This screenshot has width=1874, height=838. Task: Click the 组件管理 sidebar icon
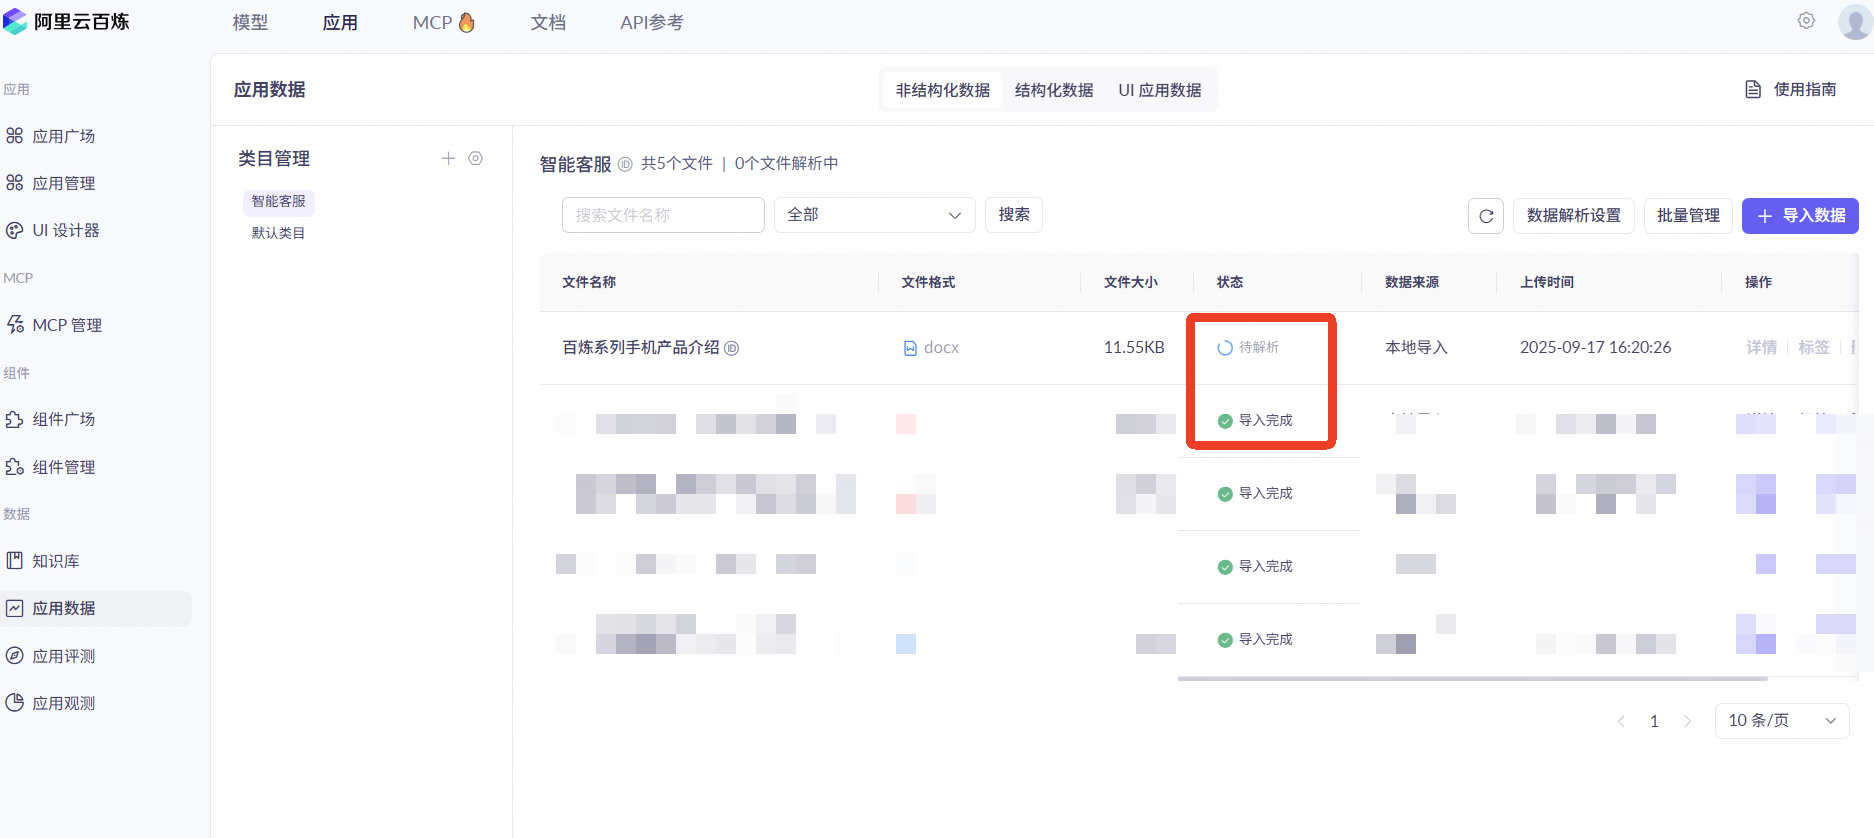(15, 467)
